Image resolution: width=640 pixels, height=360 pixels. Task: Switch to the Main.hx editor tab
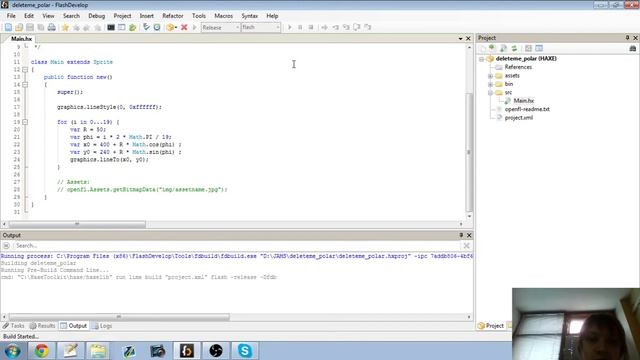pyautogui.click(x=21, y=39)
